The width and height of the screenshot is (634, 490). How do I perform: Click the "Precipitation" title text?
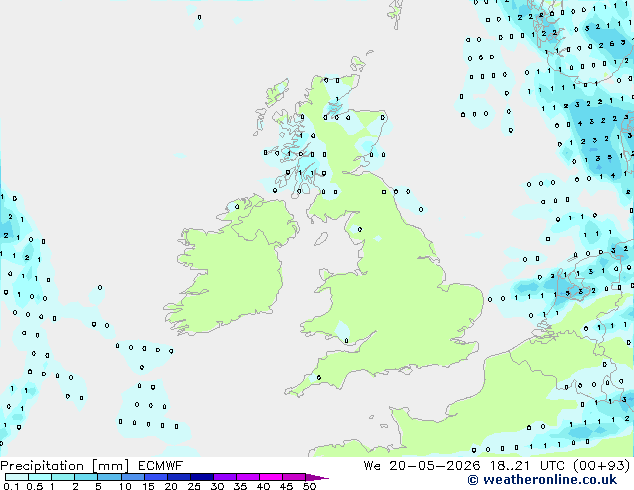pos(42,466)
